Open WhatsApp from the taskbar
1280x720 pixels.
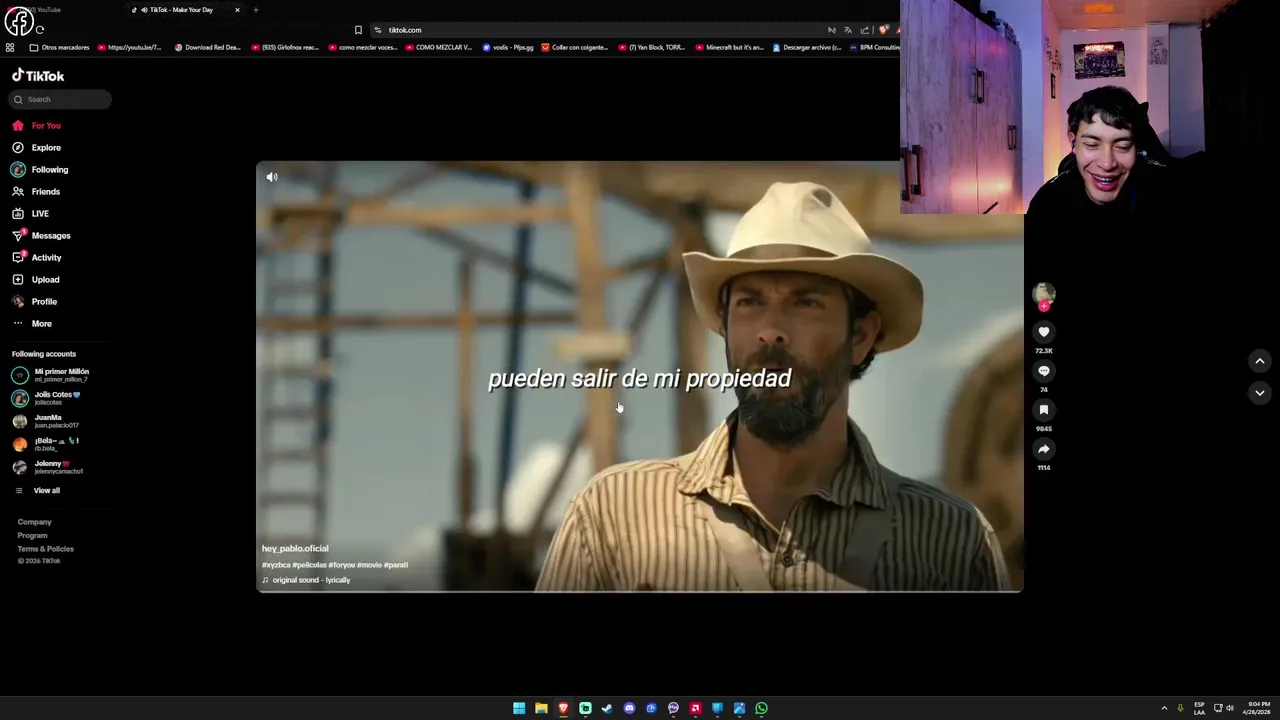(761, 708)
